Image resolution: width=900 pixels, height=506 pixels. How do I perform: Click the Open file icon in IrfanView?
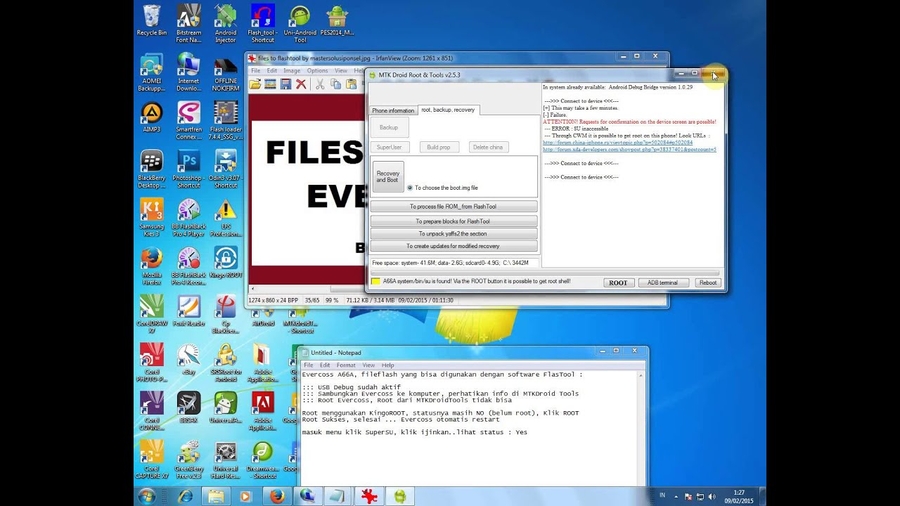255,85
